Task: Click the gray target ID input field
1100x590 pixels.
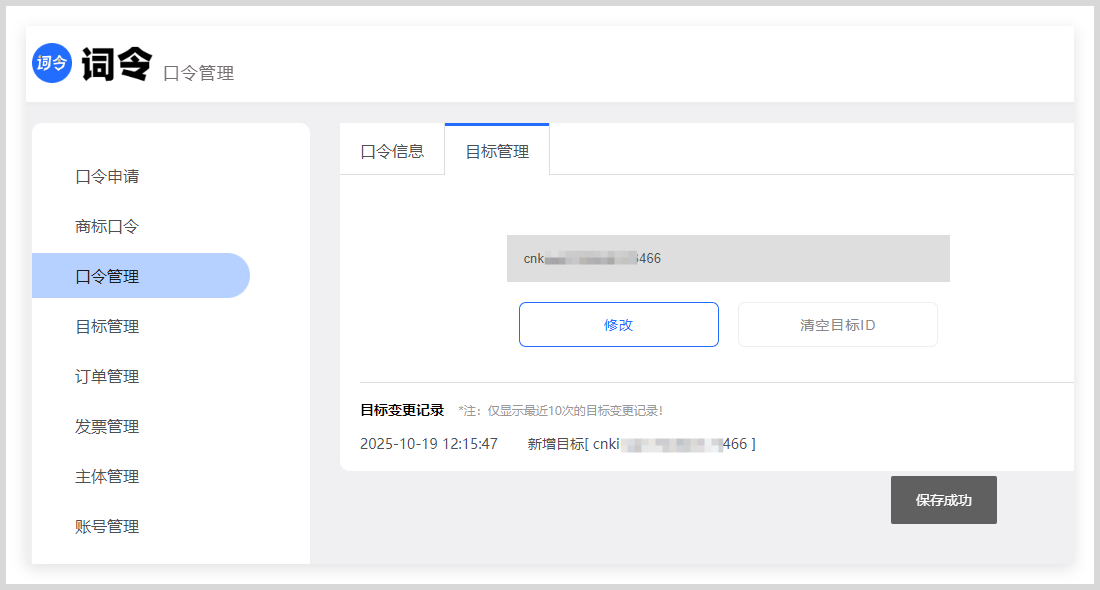Action: point(728,259)
